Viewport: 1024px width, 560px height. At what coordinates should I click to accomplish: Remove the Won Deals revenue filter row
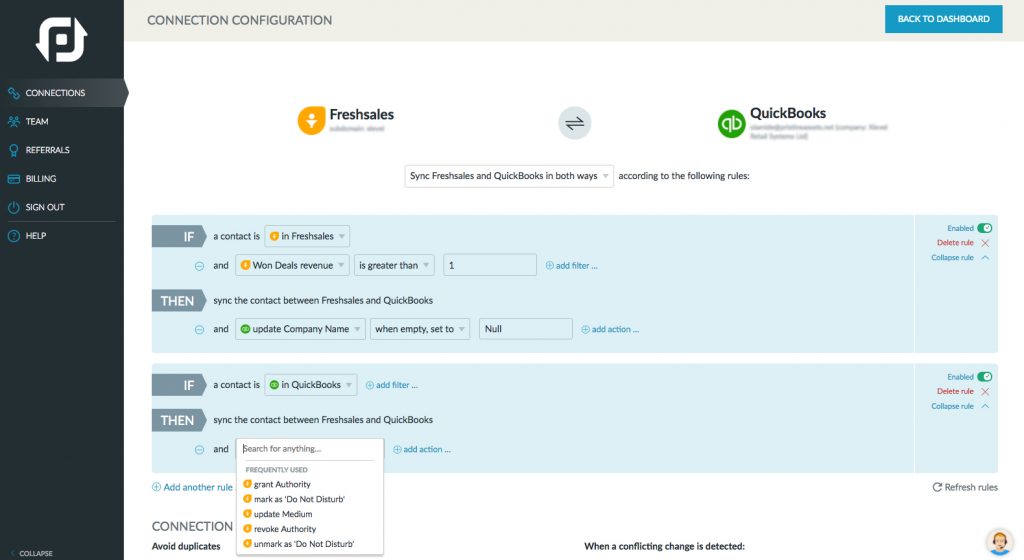point(199,266)
